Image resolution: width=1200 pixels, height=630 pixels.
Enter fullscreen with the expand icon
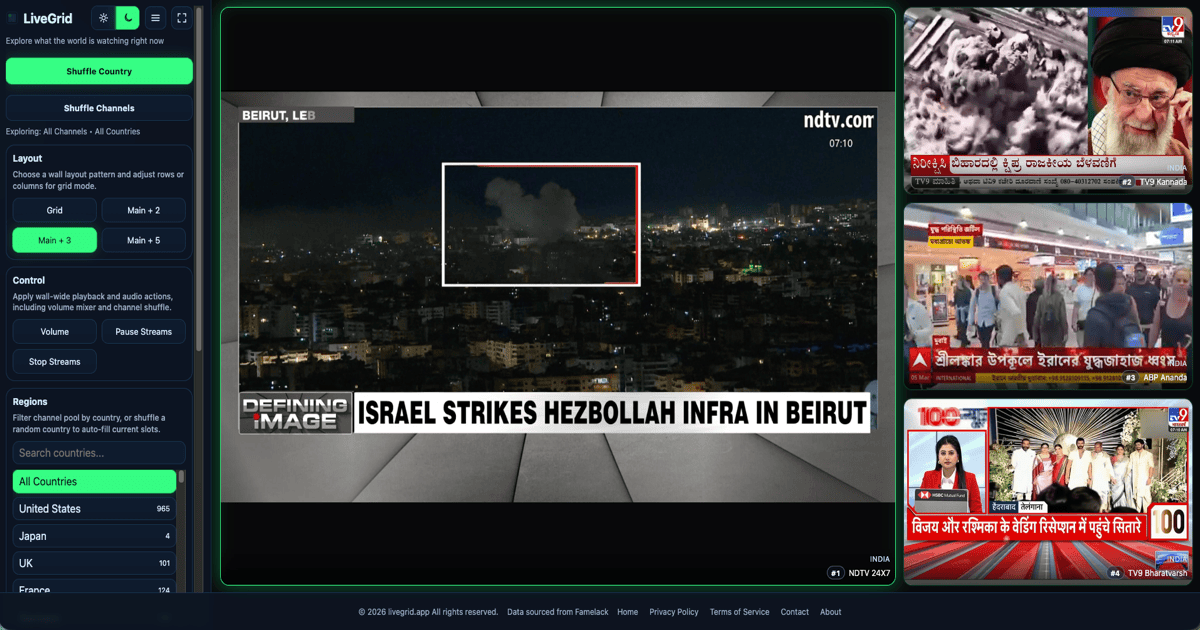click(181, 18)
